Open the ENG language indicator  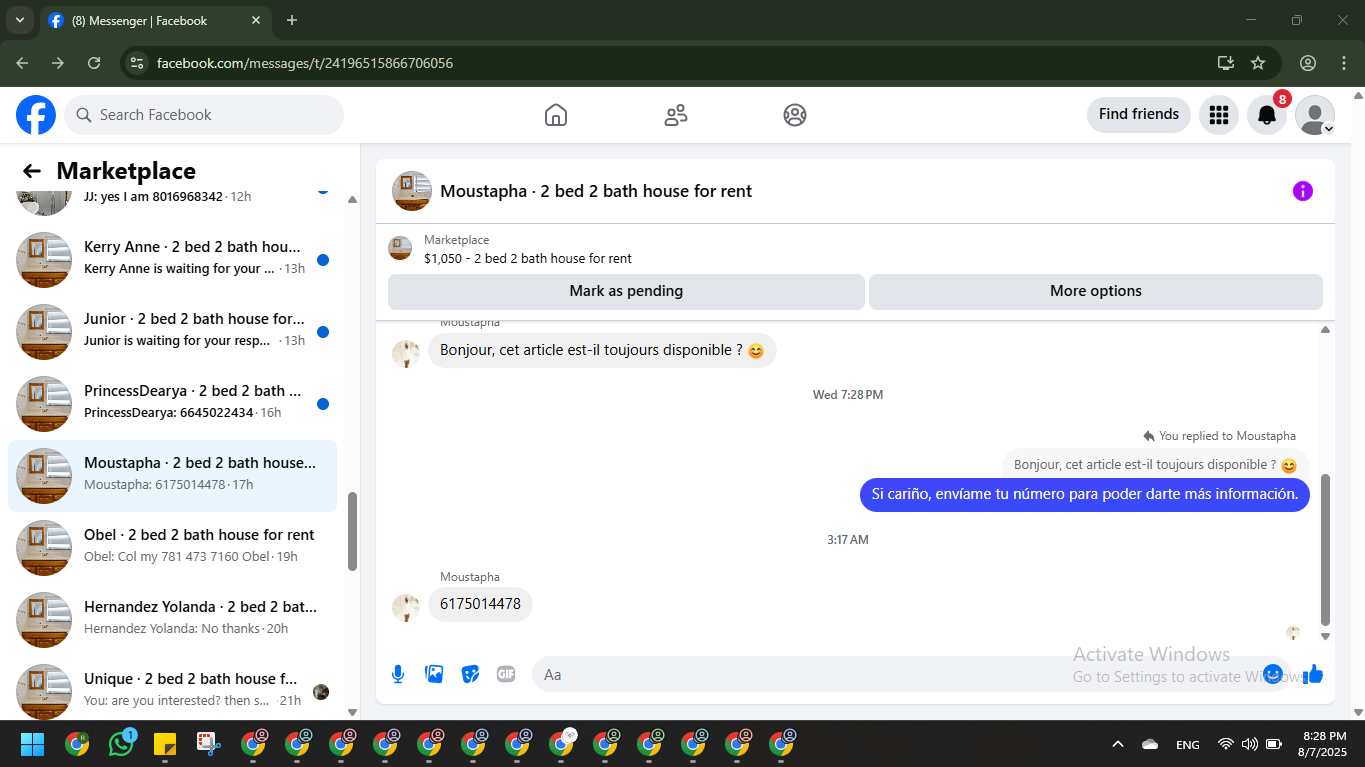(1188, 744)
